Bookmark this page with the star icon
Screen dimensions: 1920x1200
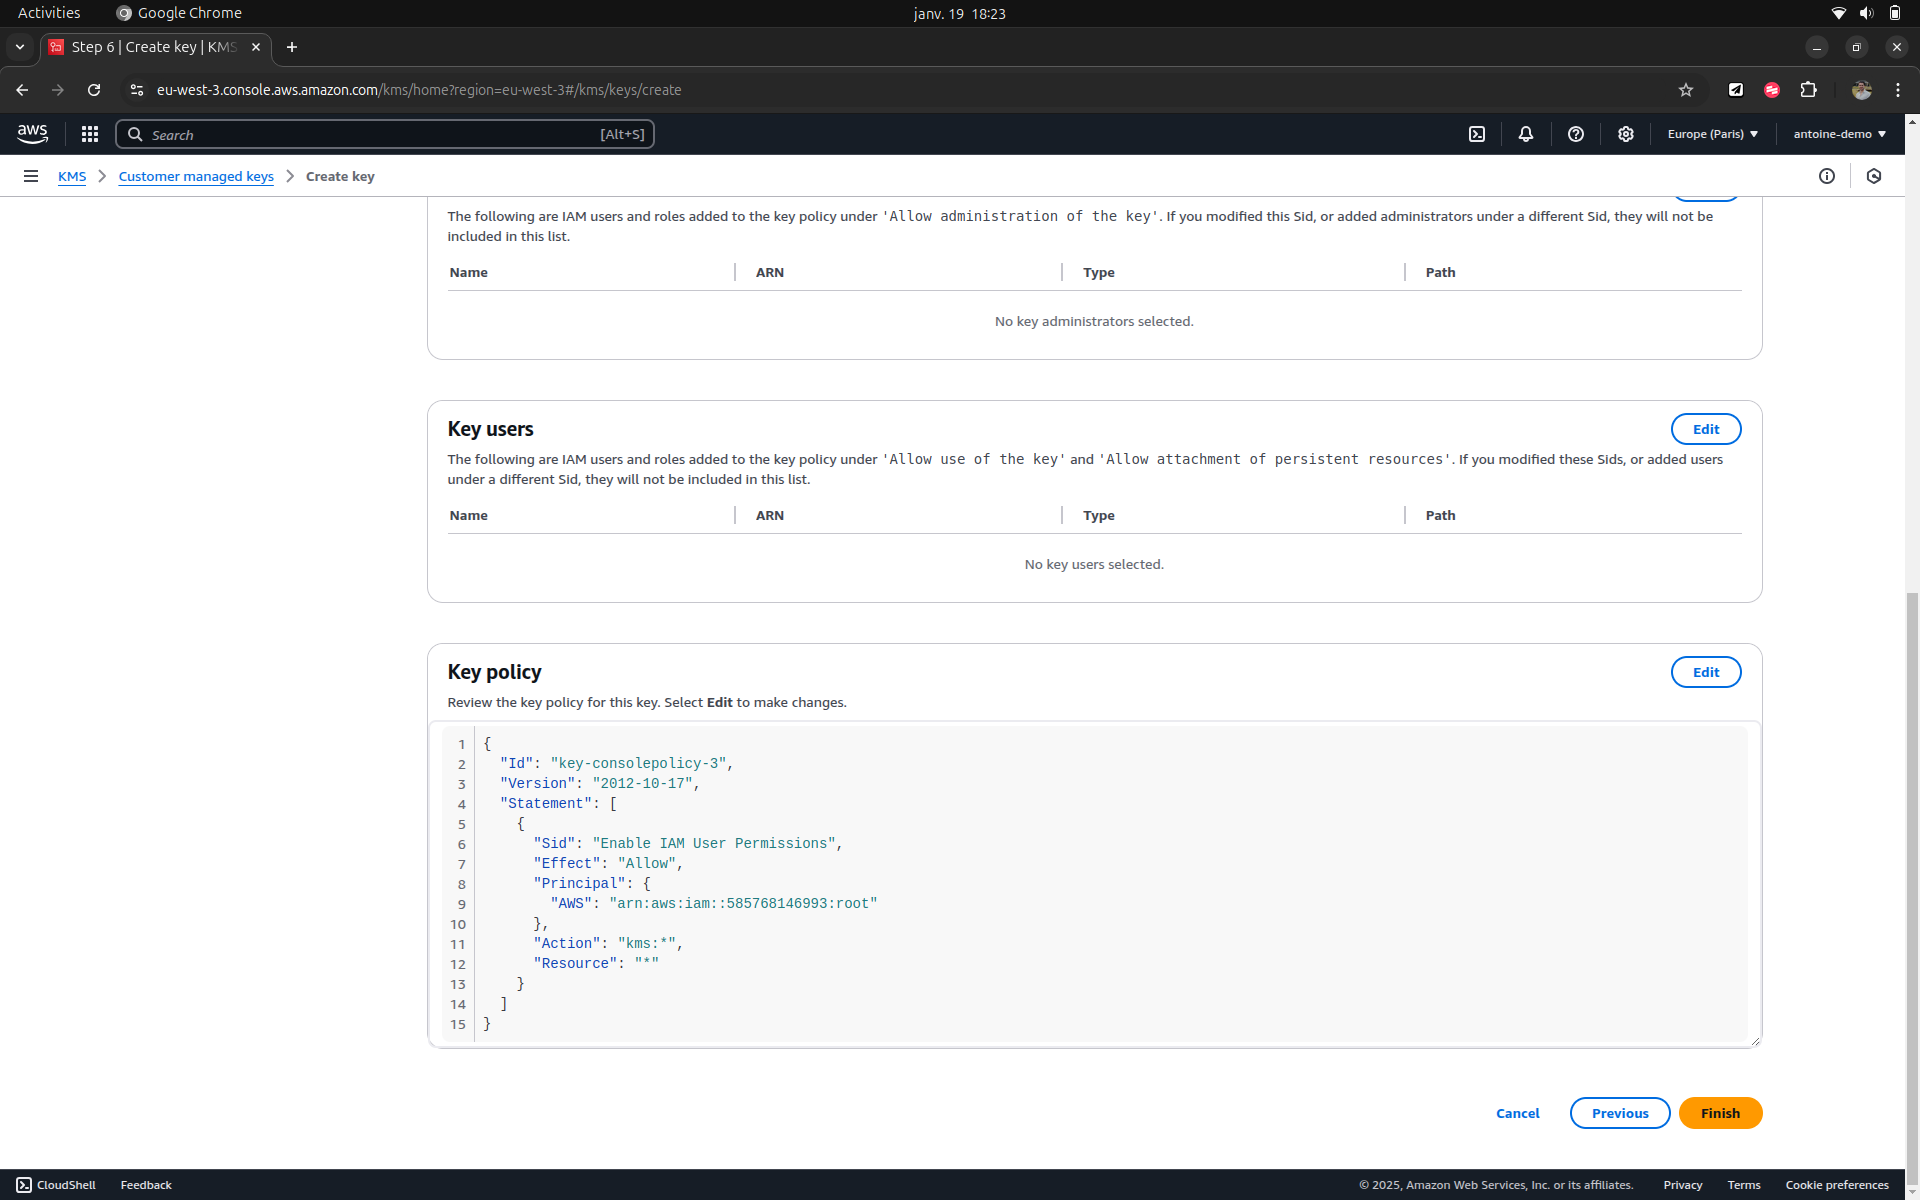(1686, 90)
